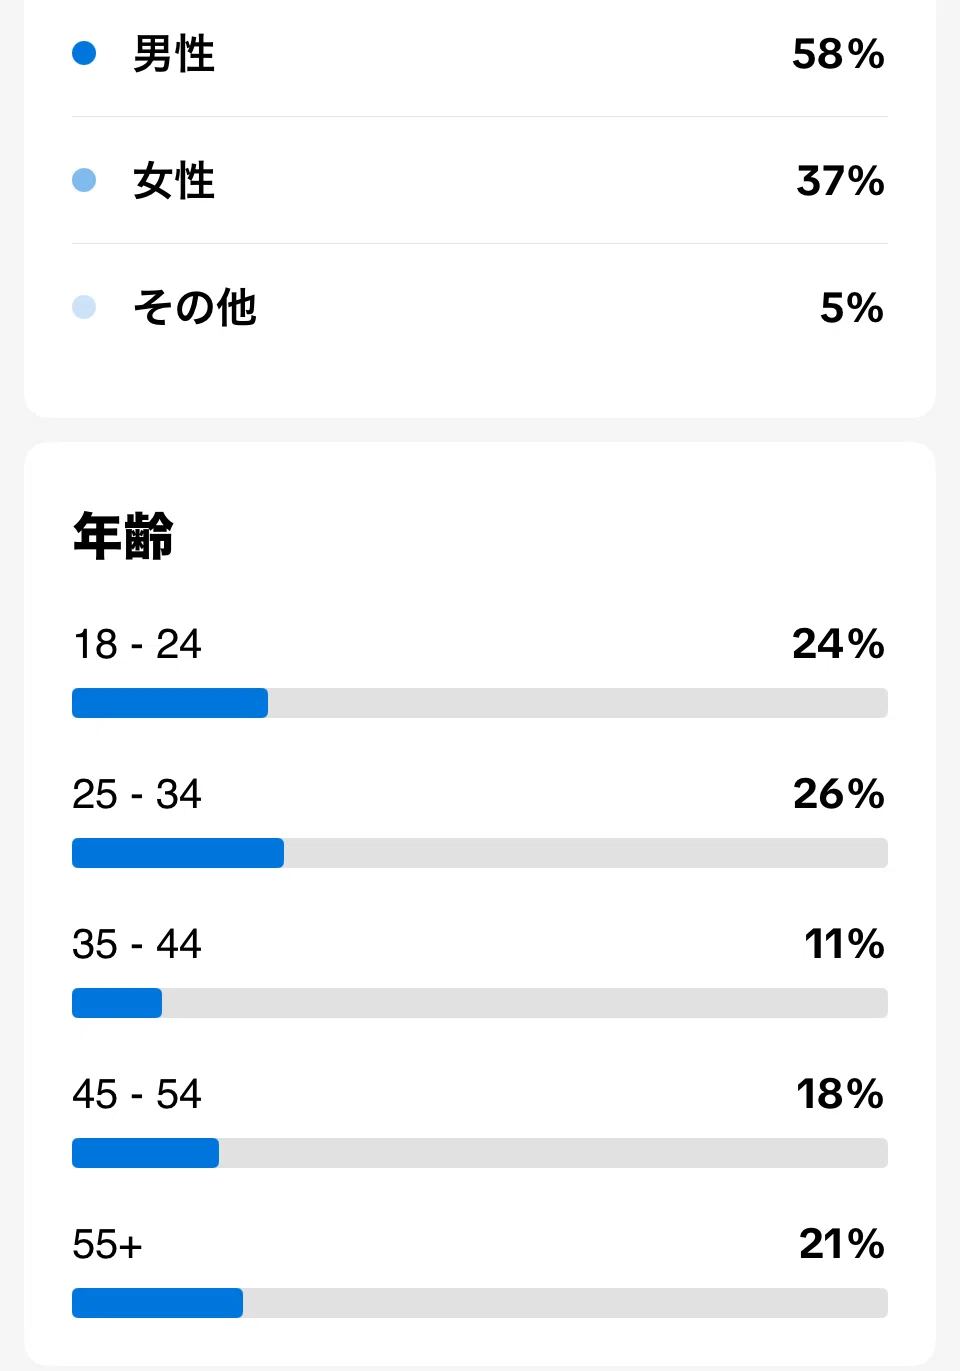The width and height of the screenshot is (960, 1371).
Task: Click the 37% value for 女性
Action: coord(840,181)
